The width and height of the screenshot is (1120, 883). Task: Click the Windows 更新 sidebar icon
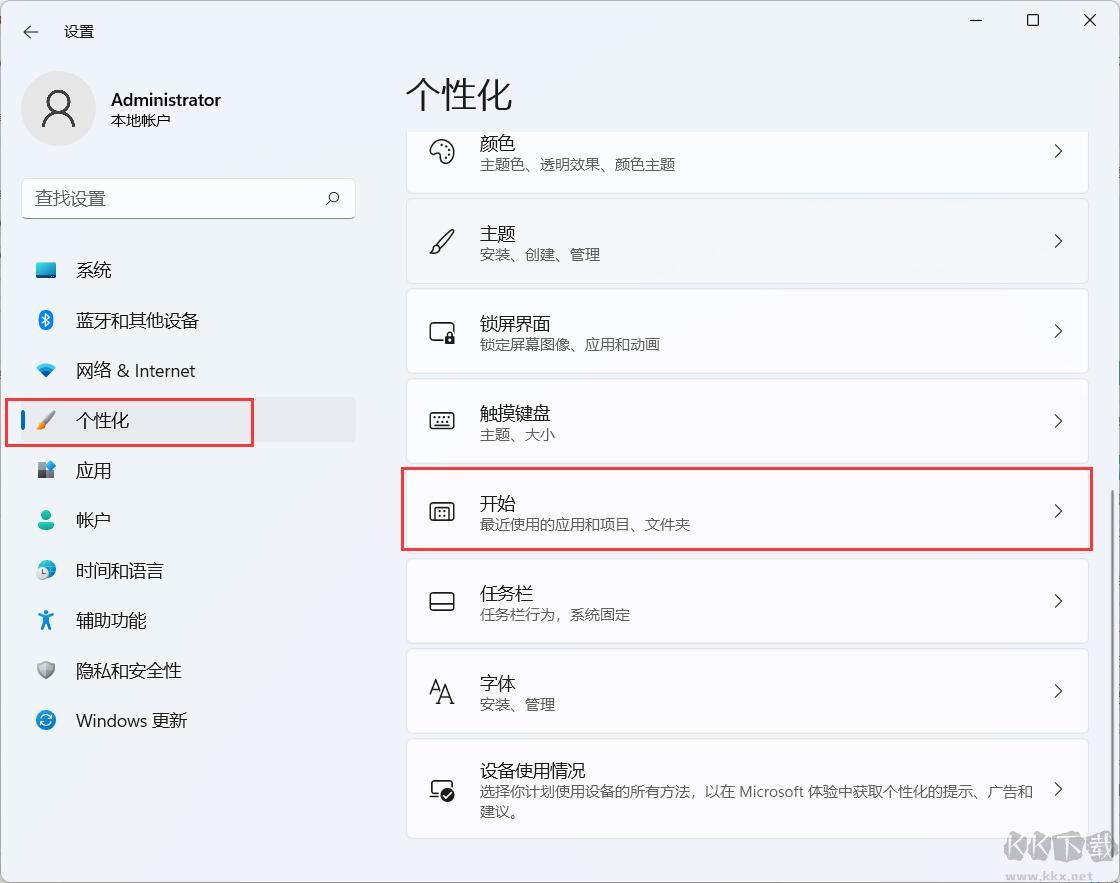46,720
